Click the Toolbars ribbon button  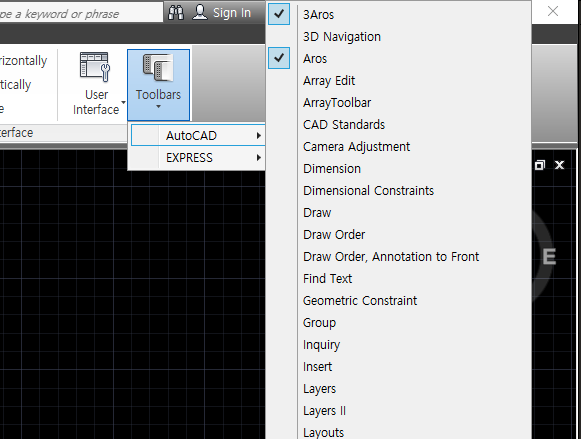pos(159,85)
